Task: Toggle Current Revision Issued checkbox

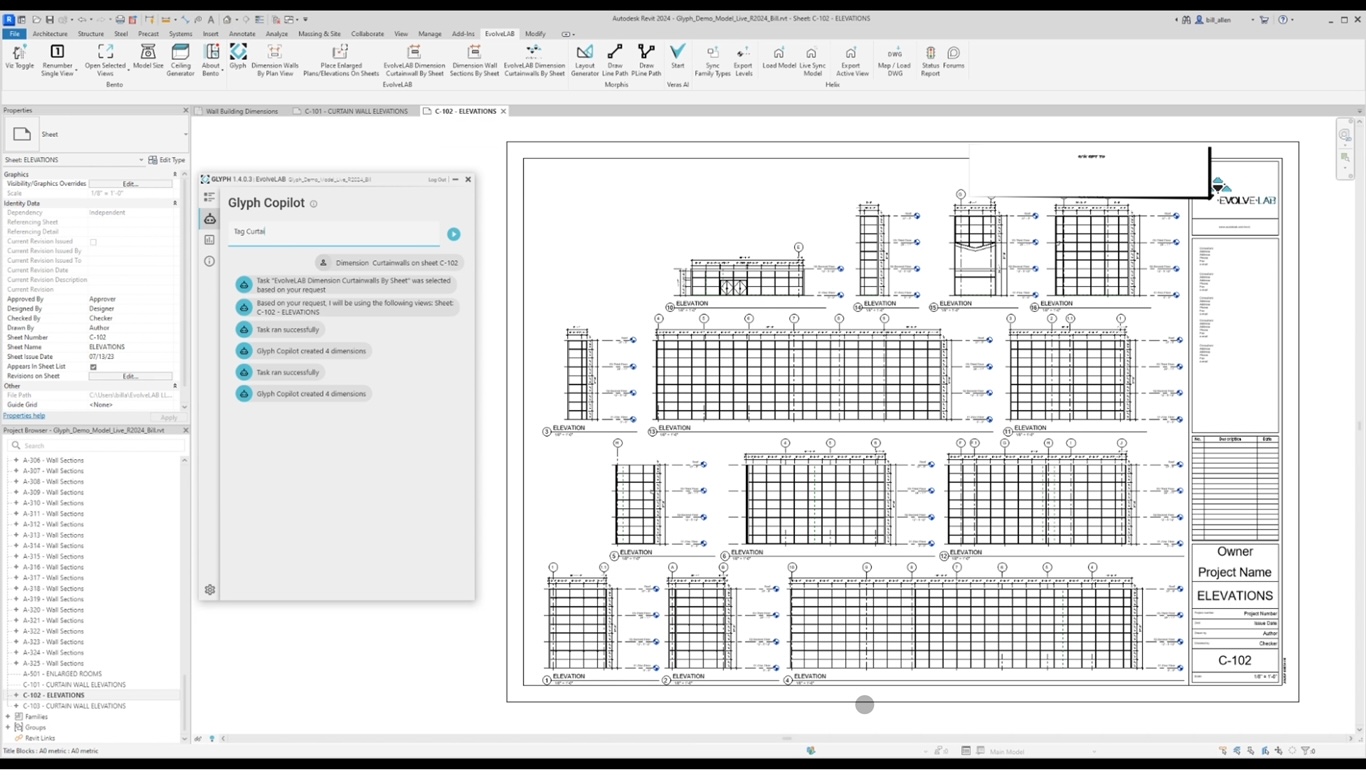Action: [x=93, y=242]
